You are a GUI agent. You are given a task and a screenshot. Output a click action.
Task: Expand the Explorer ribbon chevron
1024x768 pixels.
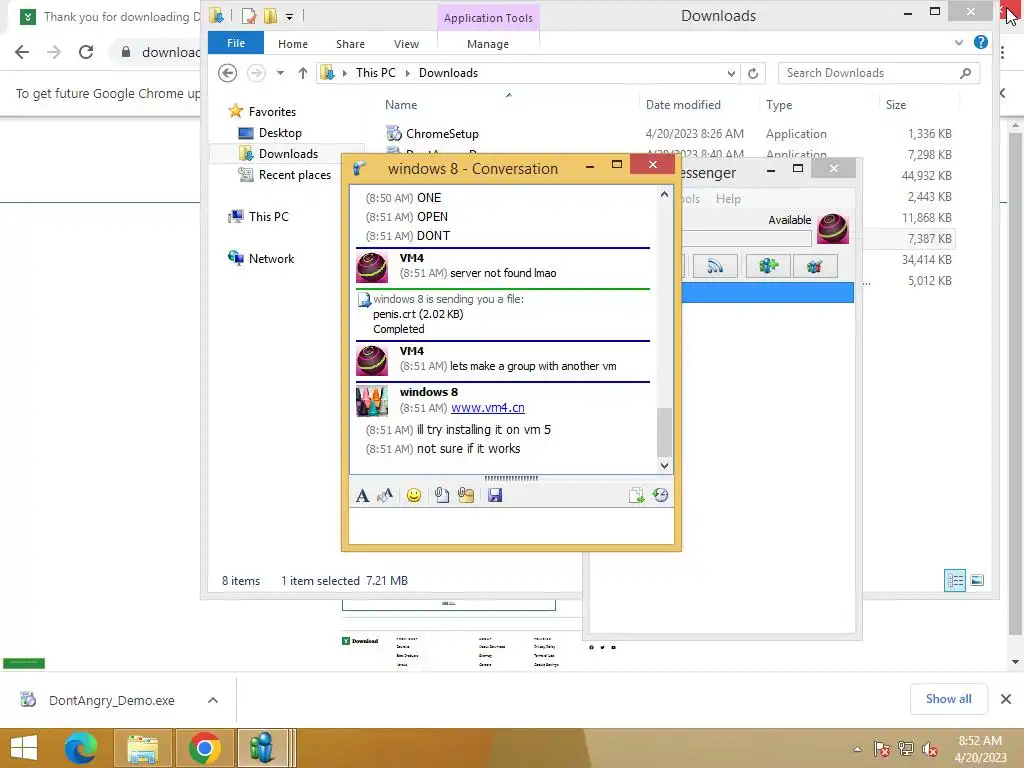point(959,42)
